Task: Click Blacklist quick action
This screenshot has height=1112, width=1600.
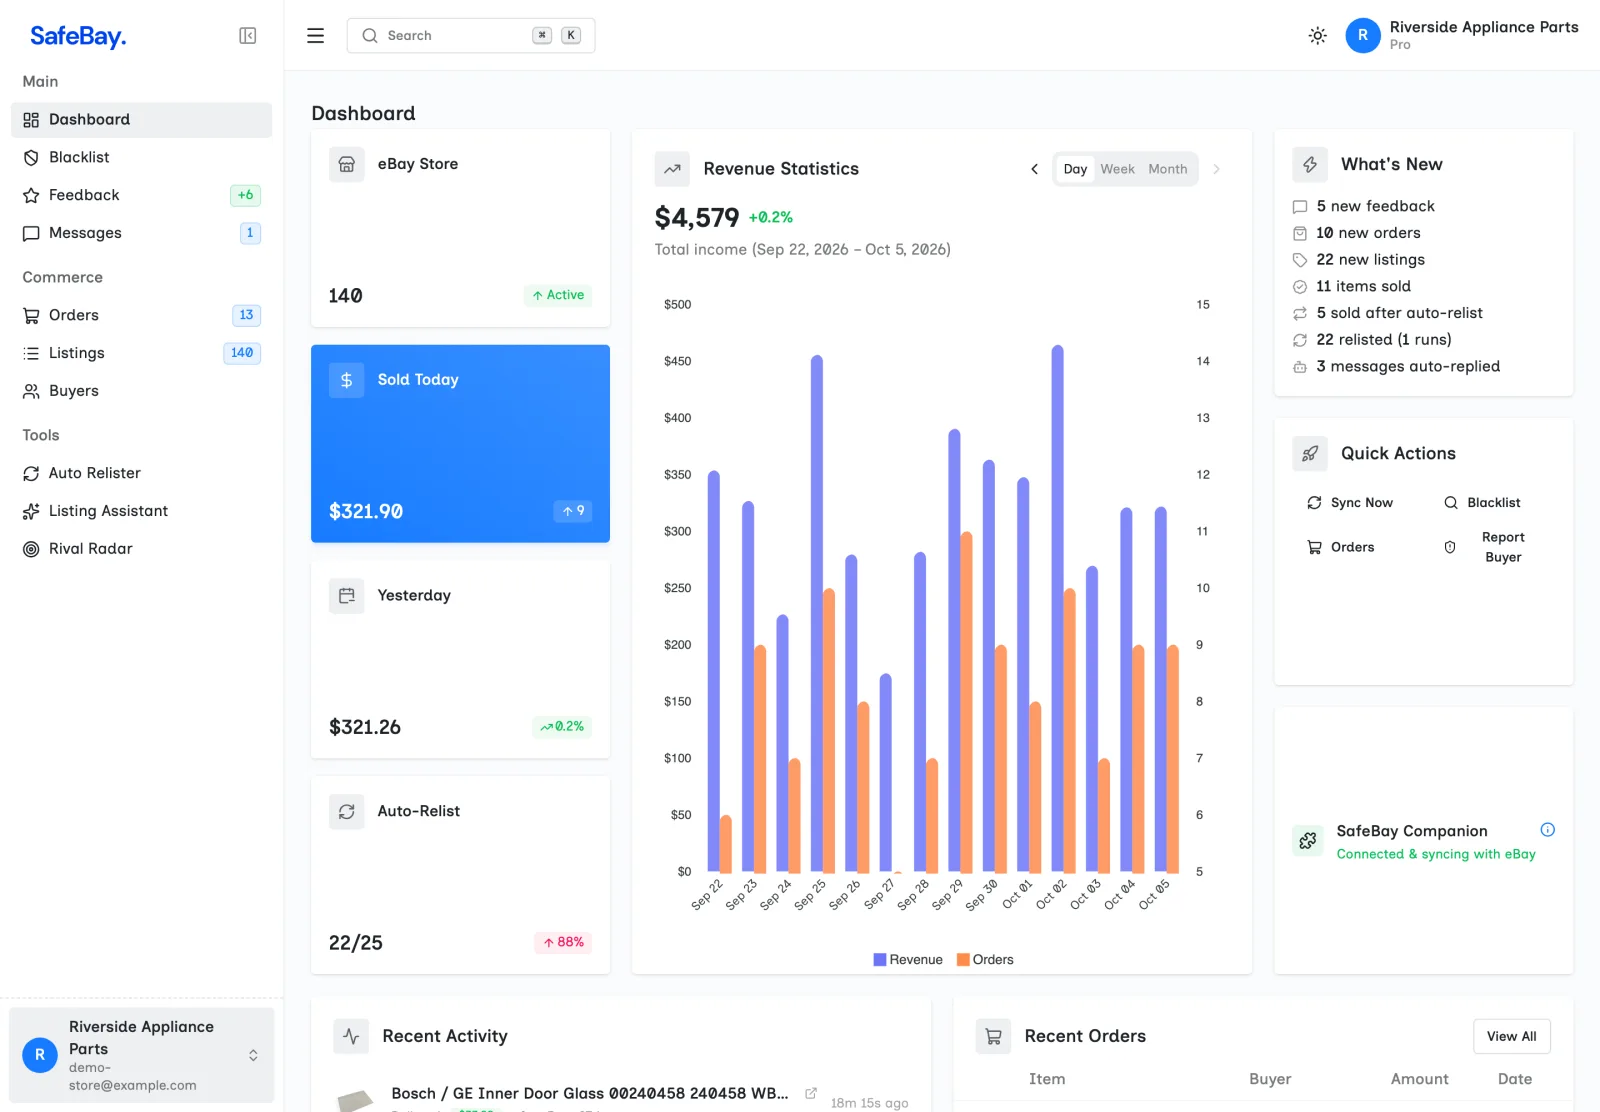Action: pos(1483,503)
